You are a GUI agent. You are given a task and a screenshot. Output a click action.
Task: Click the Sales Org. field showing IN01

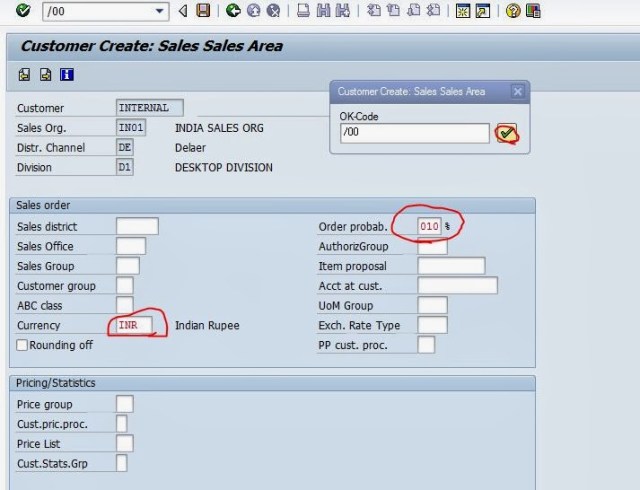tap(131, 128)
